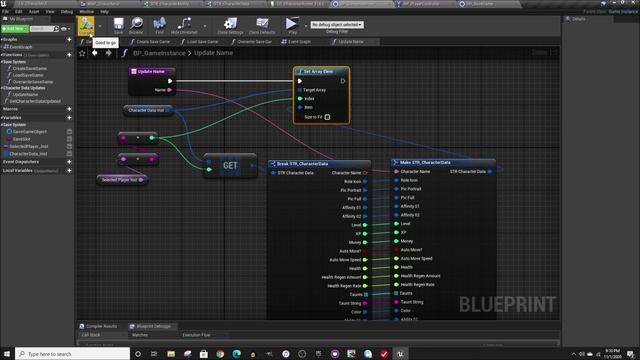Open the Asset menu
This screenshot has height=360, width=640.
coord(34,12)
